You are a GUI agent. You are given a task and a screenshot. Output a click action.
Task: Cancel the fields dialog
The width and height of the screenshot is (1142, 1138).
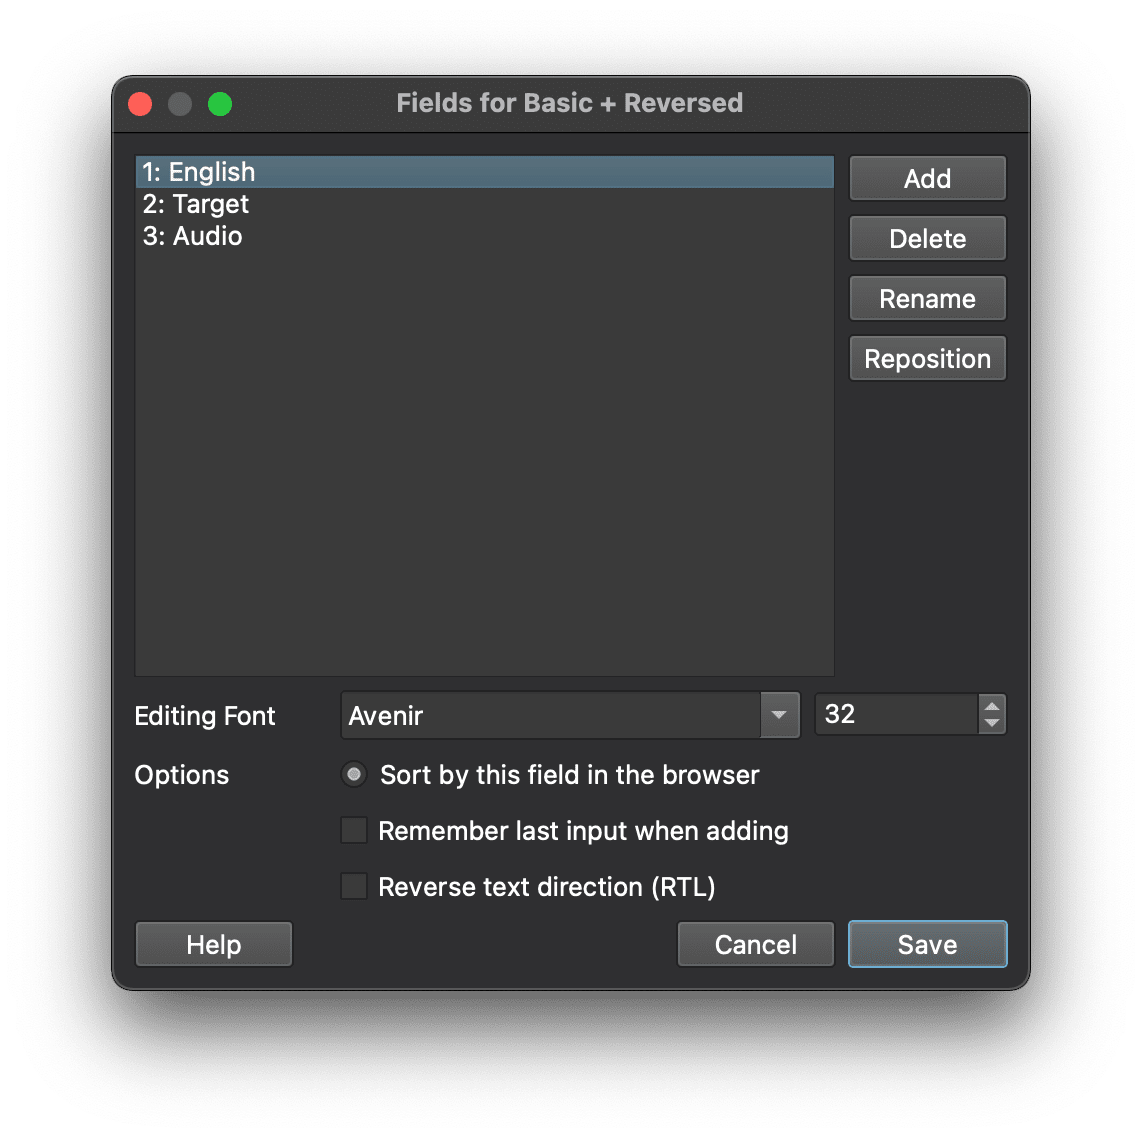pos(755,943)
